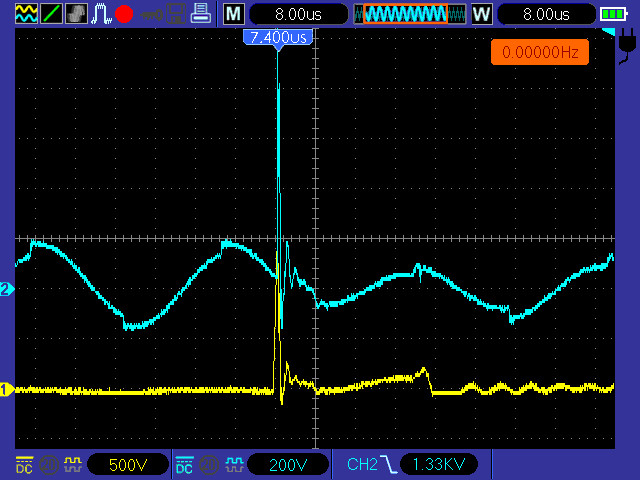Viewport: 640px width, 480px height.
Task: Open the M main timebase 8.00us field
Action: pyautogui.click(x=298, y=14)
